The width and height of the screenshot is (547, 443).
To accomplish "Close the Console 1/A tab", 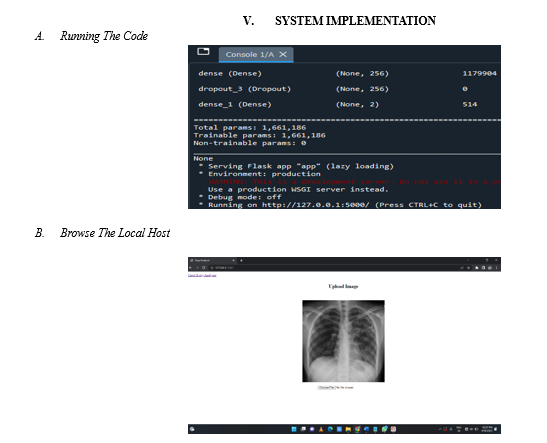I will click(x=283, y=54).
